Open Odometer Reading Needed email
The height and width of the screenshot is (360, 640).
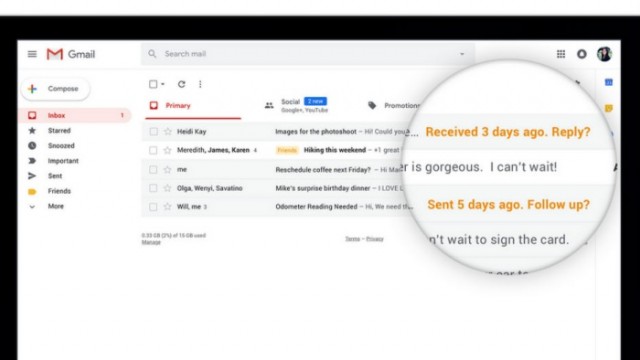pyautogui.click(x=316, y=207)
